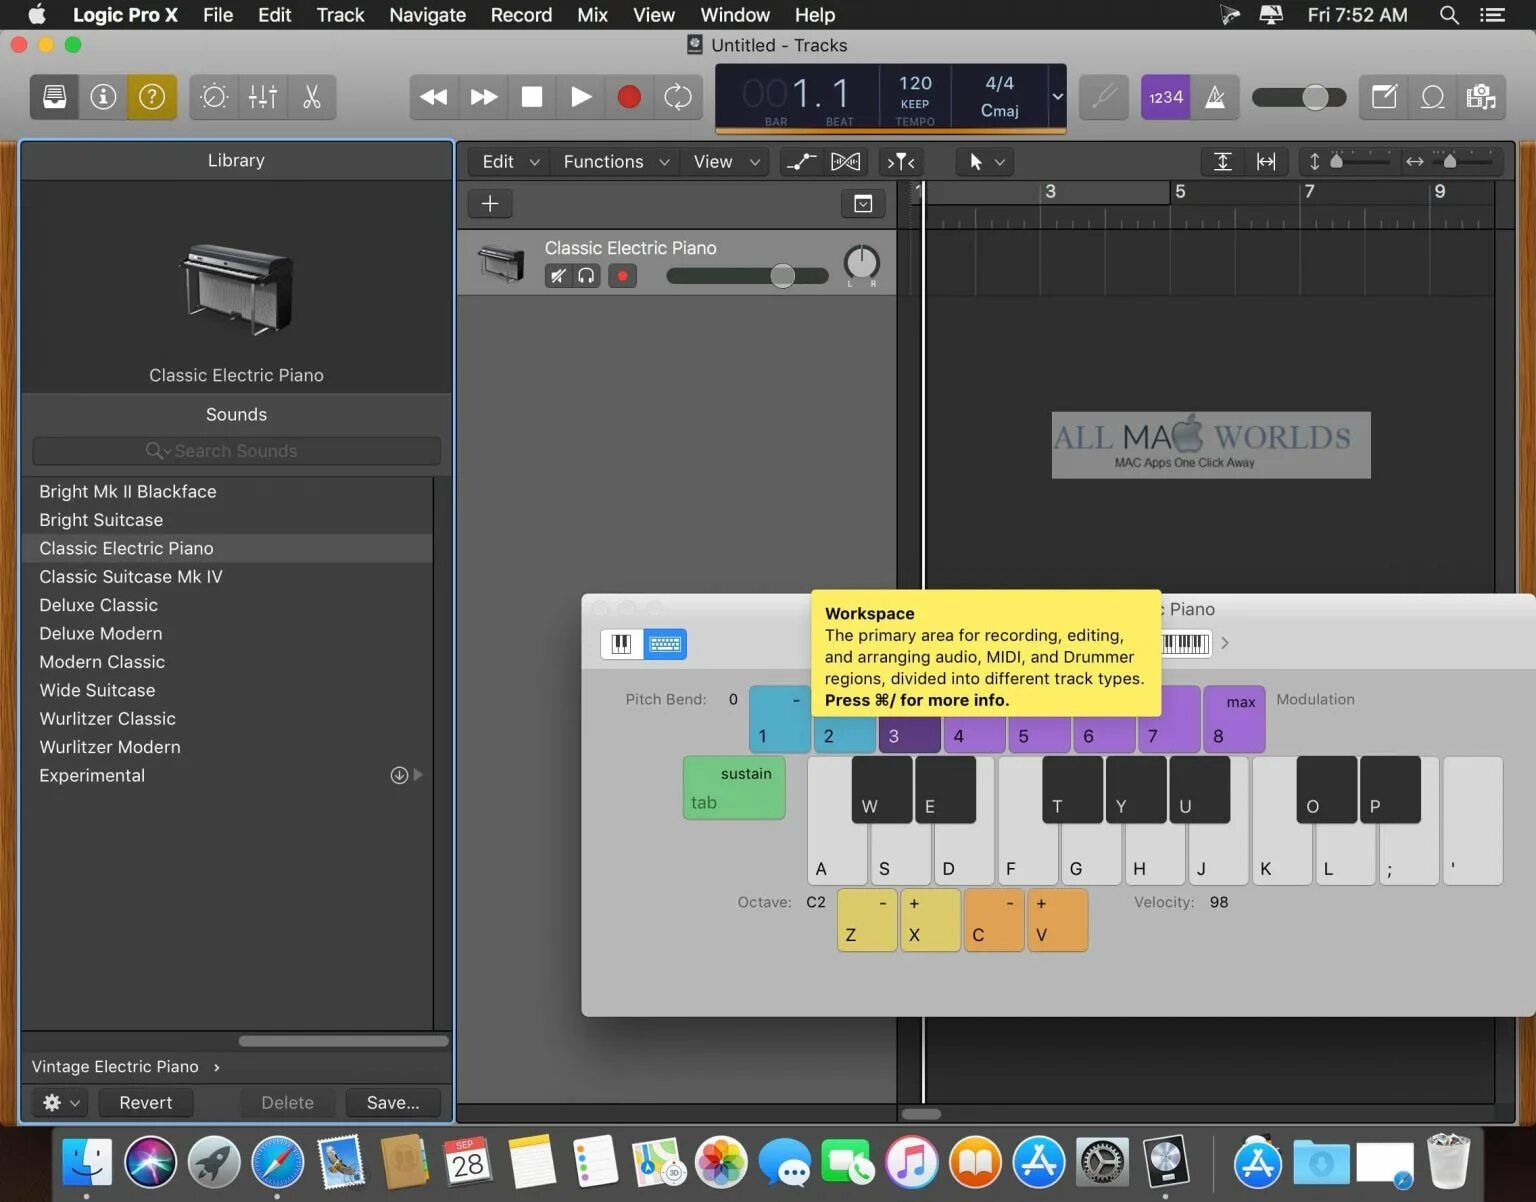The image size is (1536, 1202).
Task: Click Spotlight search icon in menu bar
Action: click(x=1448, y=15)
